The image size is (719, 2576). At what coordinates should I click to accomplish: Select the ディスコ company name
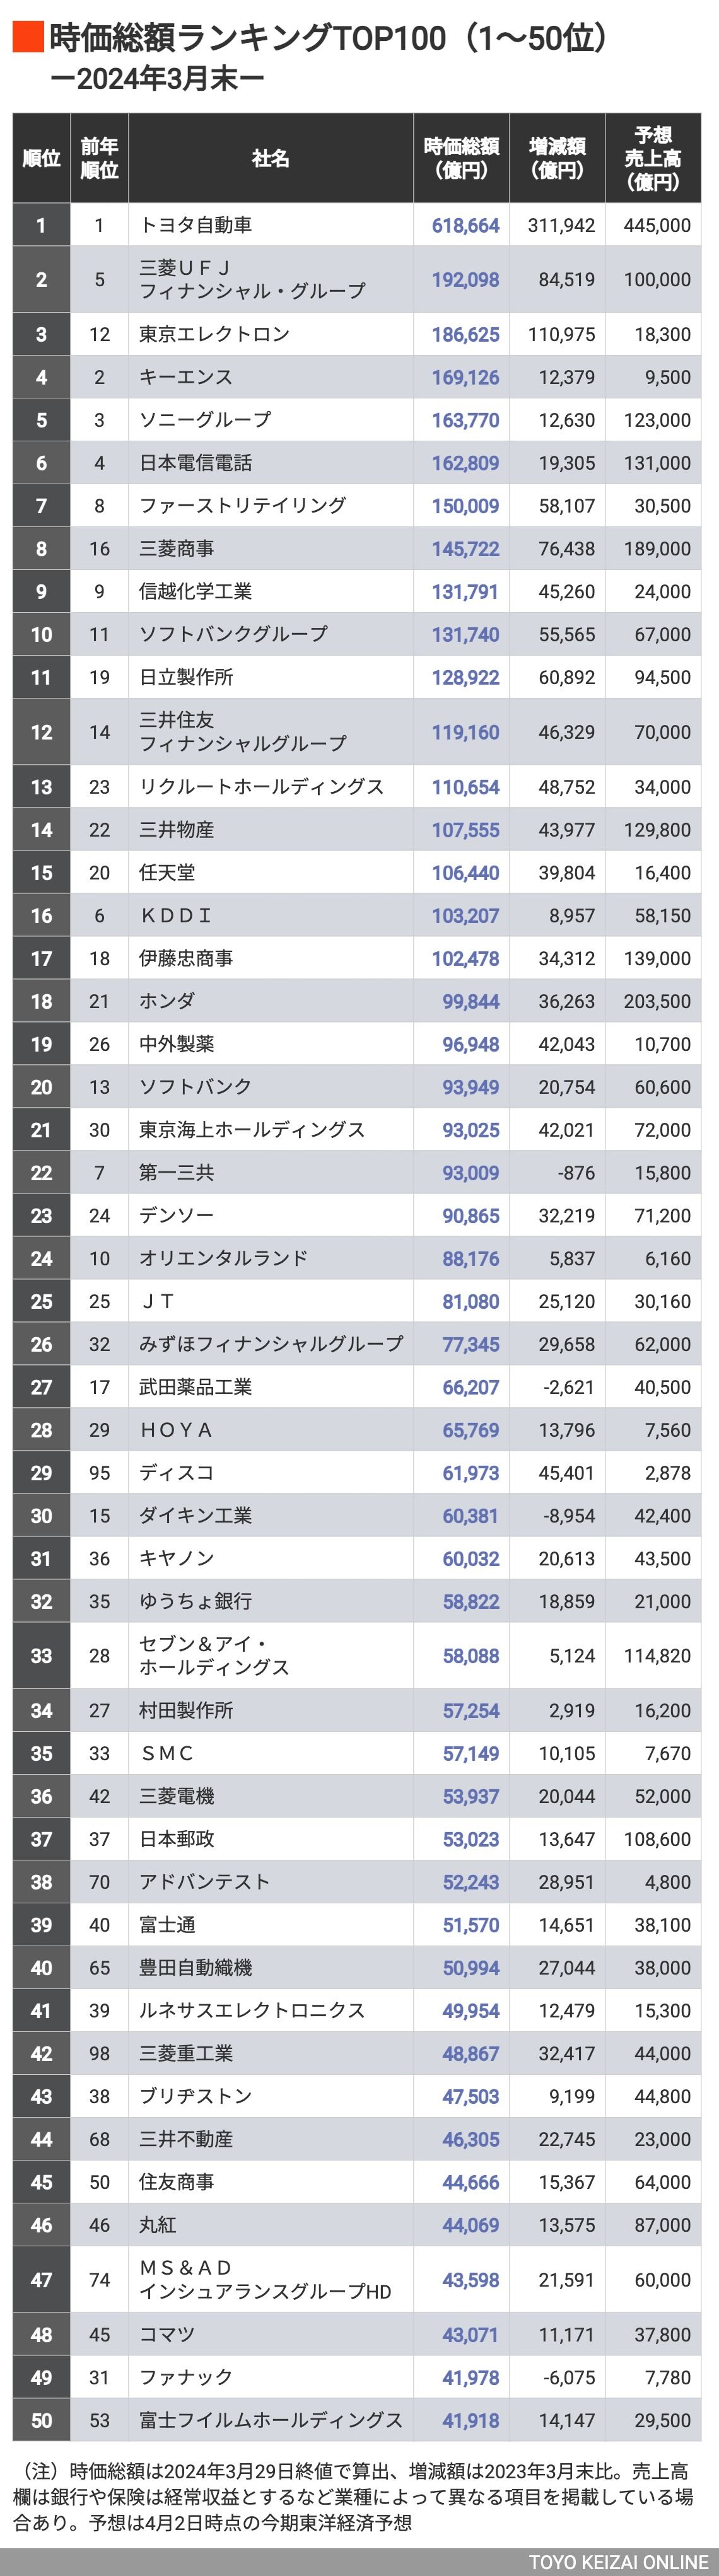coord(176,1472)
